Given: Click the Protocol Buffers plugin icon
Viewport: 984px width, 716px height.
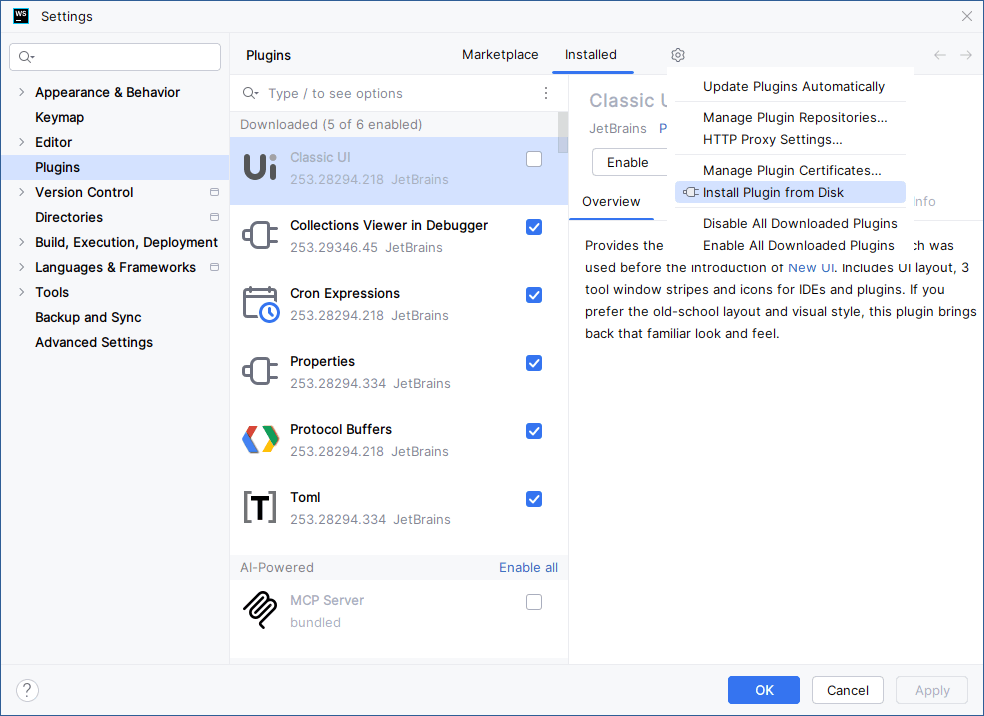Looking at the screenshot, I should 260,440.
